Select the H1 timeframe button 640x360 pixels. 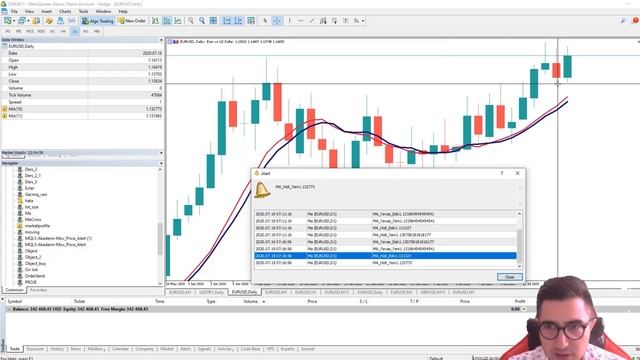pos(52,31)
